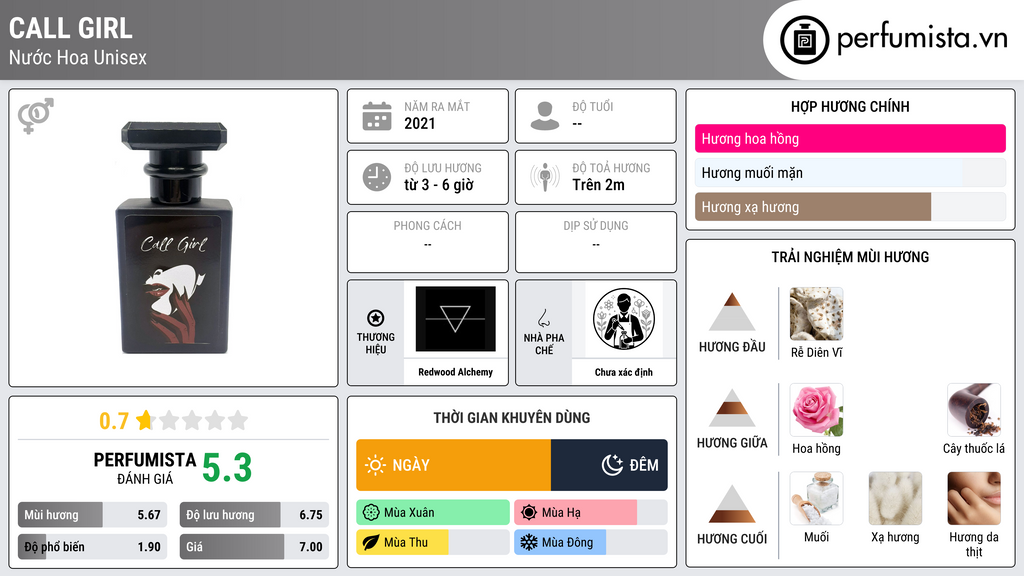The image size is (1024, 576).
Task: Click the Nước Hoa Unisex subtitle
Action: pos(78,57)
